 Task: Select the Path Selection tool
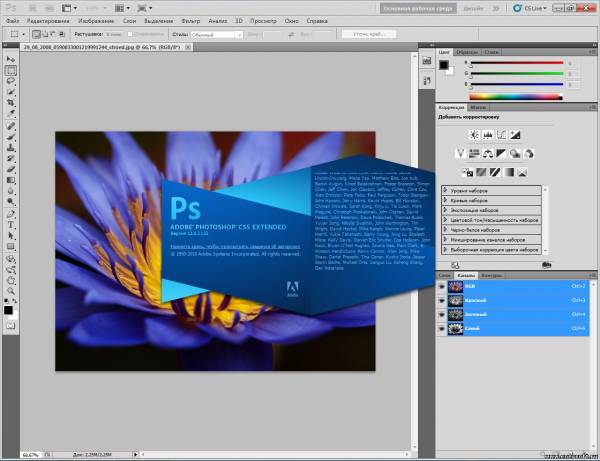pos(11,236)
